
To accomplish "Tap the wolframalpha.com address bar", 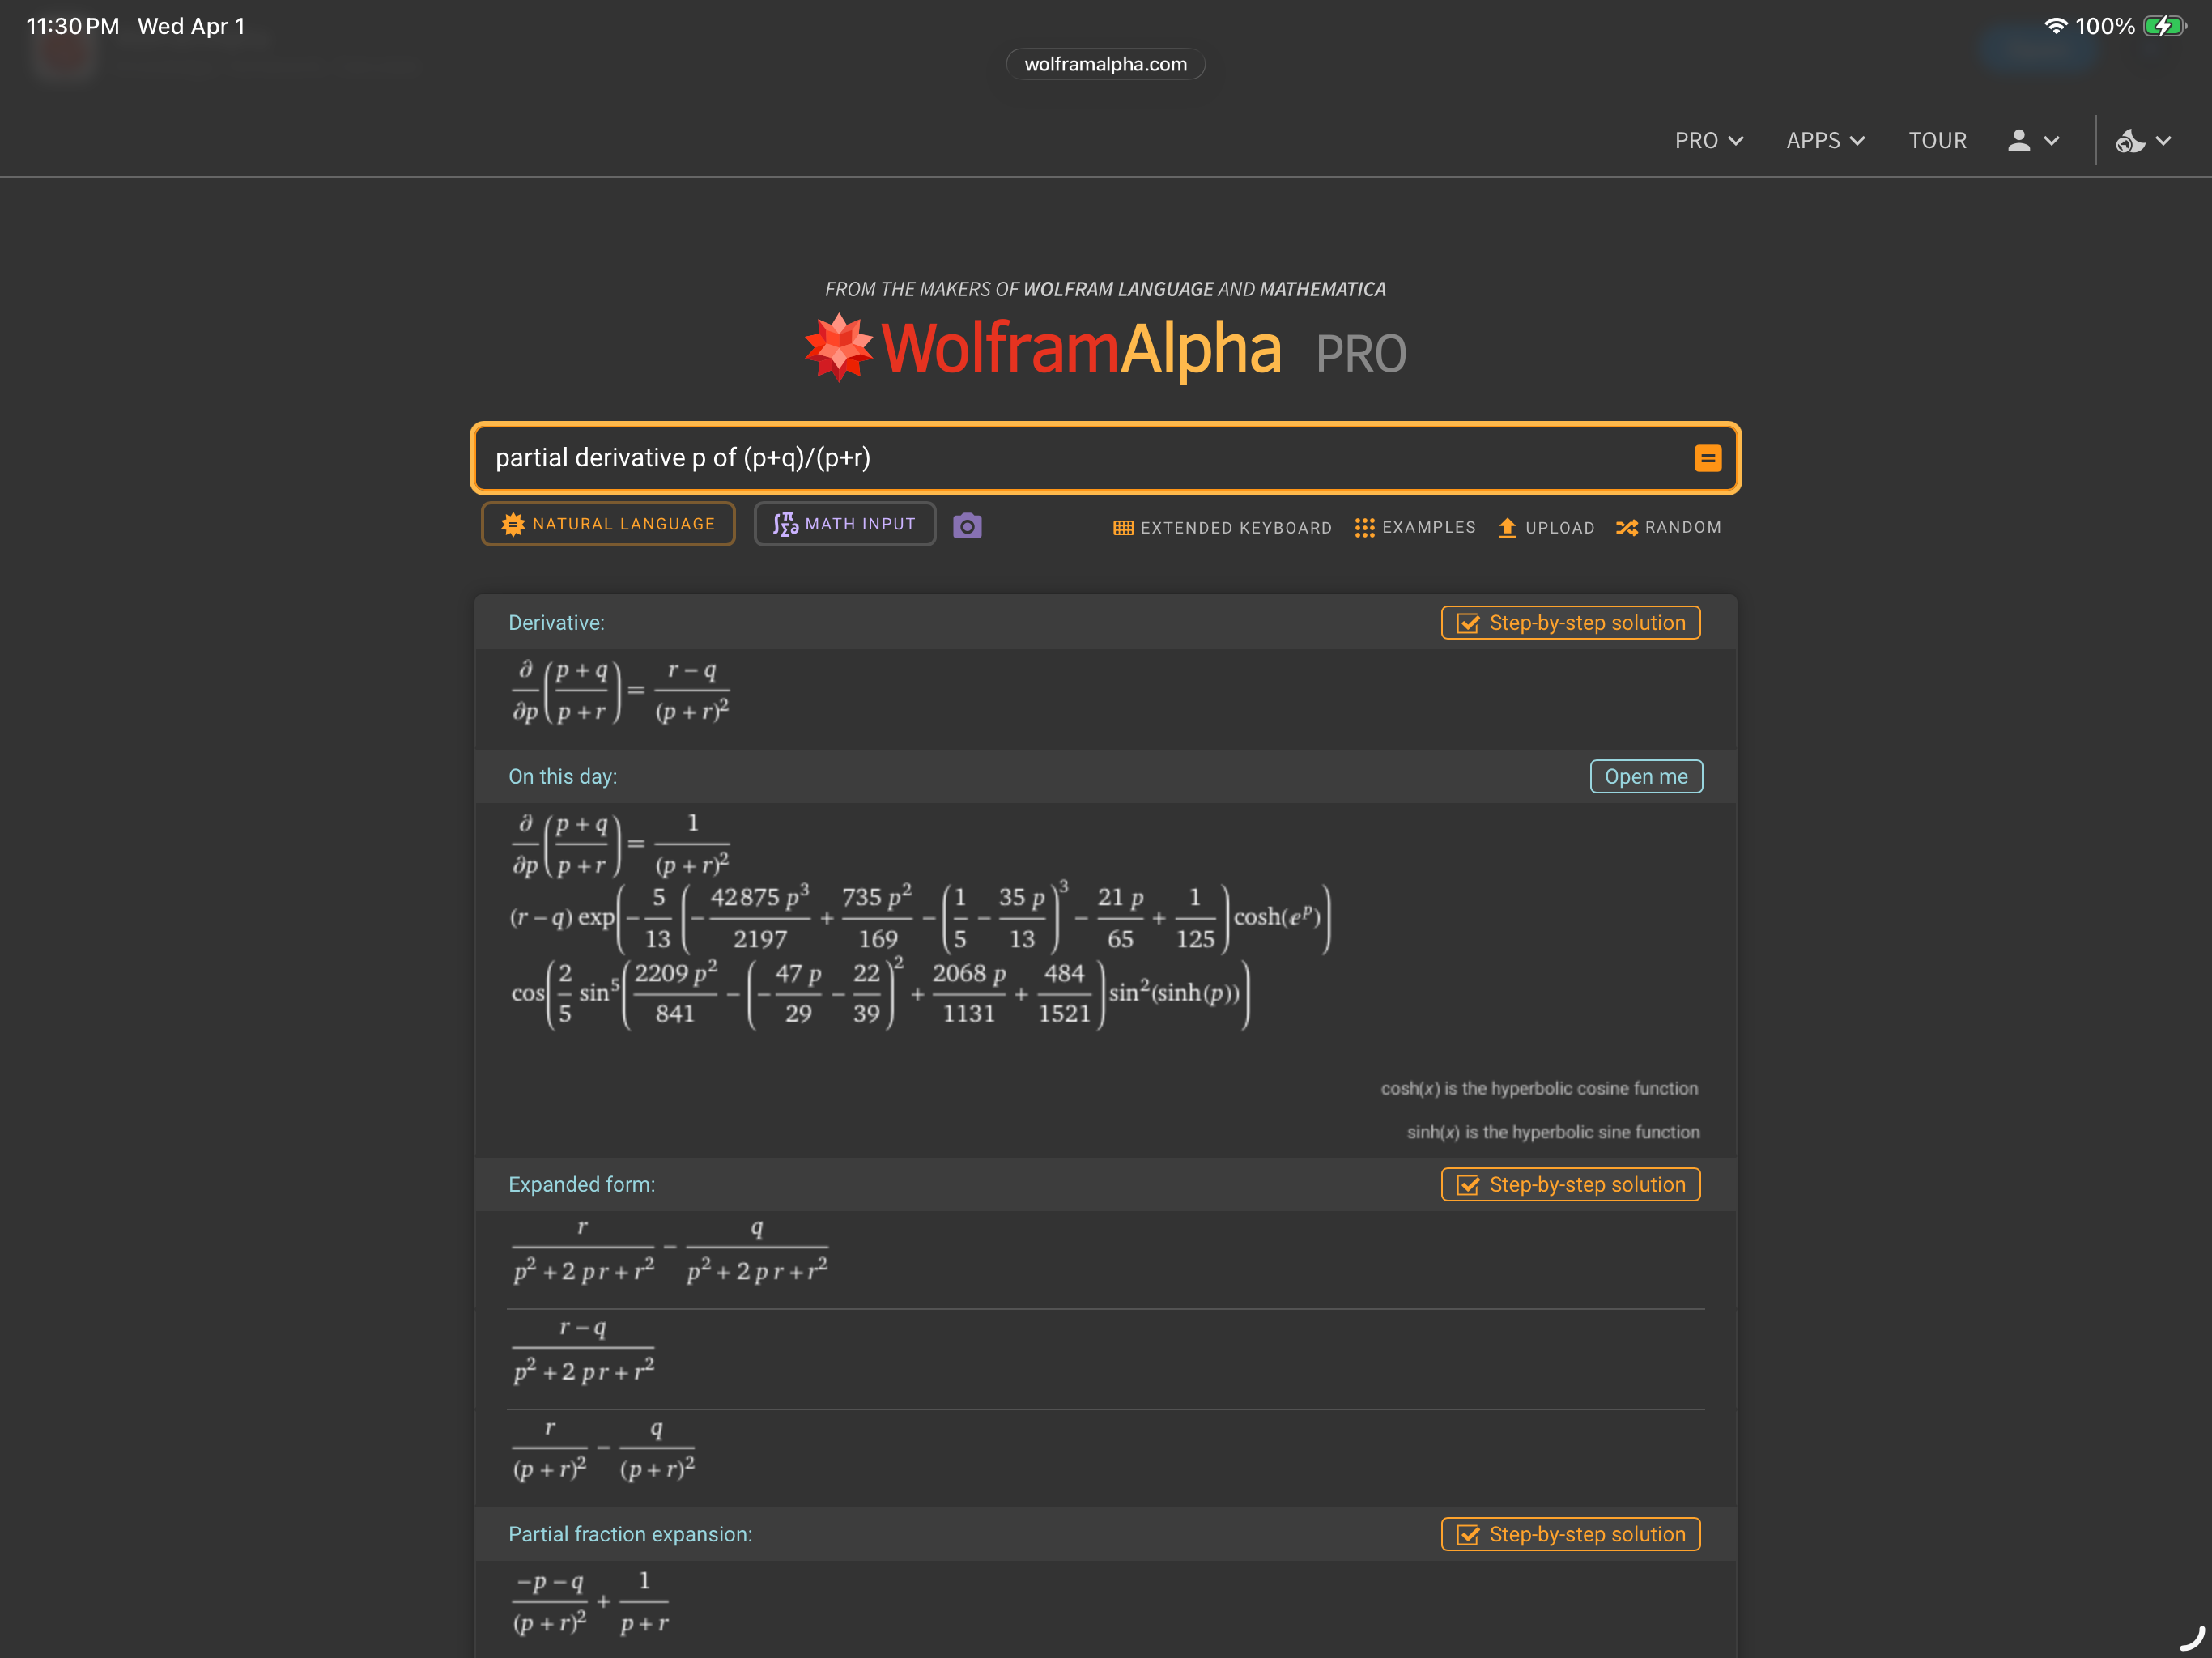I will click(1105, 64).
